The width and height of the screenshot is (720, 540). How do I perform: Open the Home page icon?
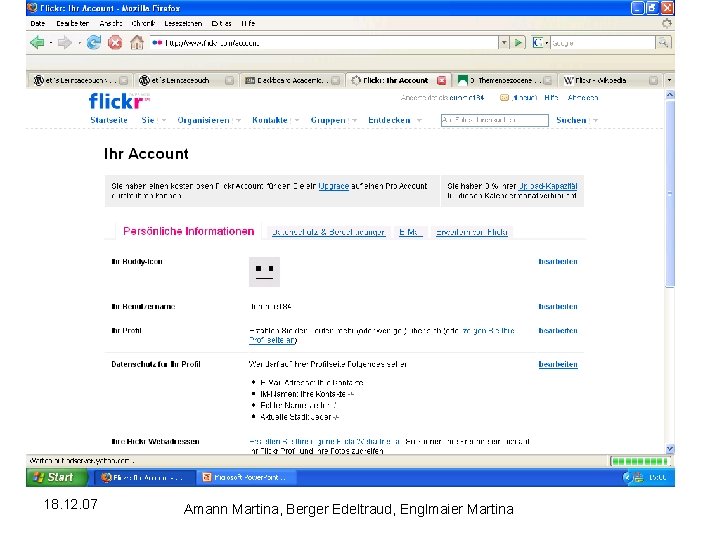(136, 43)
